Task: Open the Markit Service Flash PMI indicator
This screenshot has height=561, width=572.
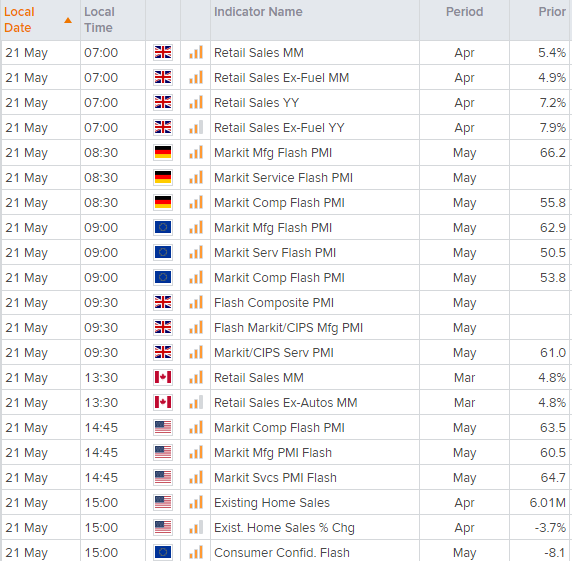Action: coord(283,178)
